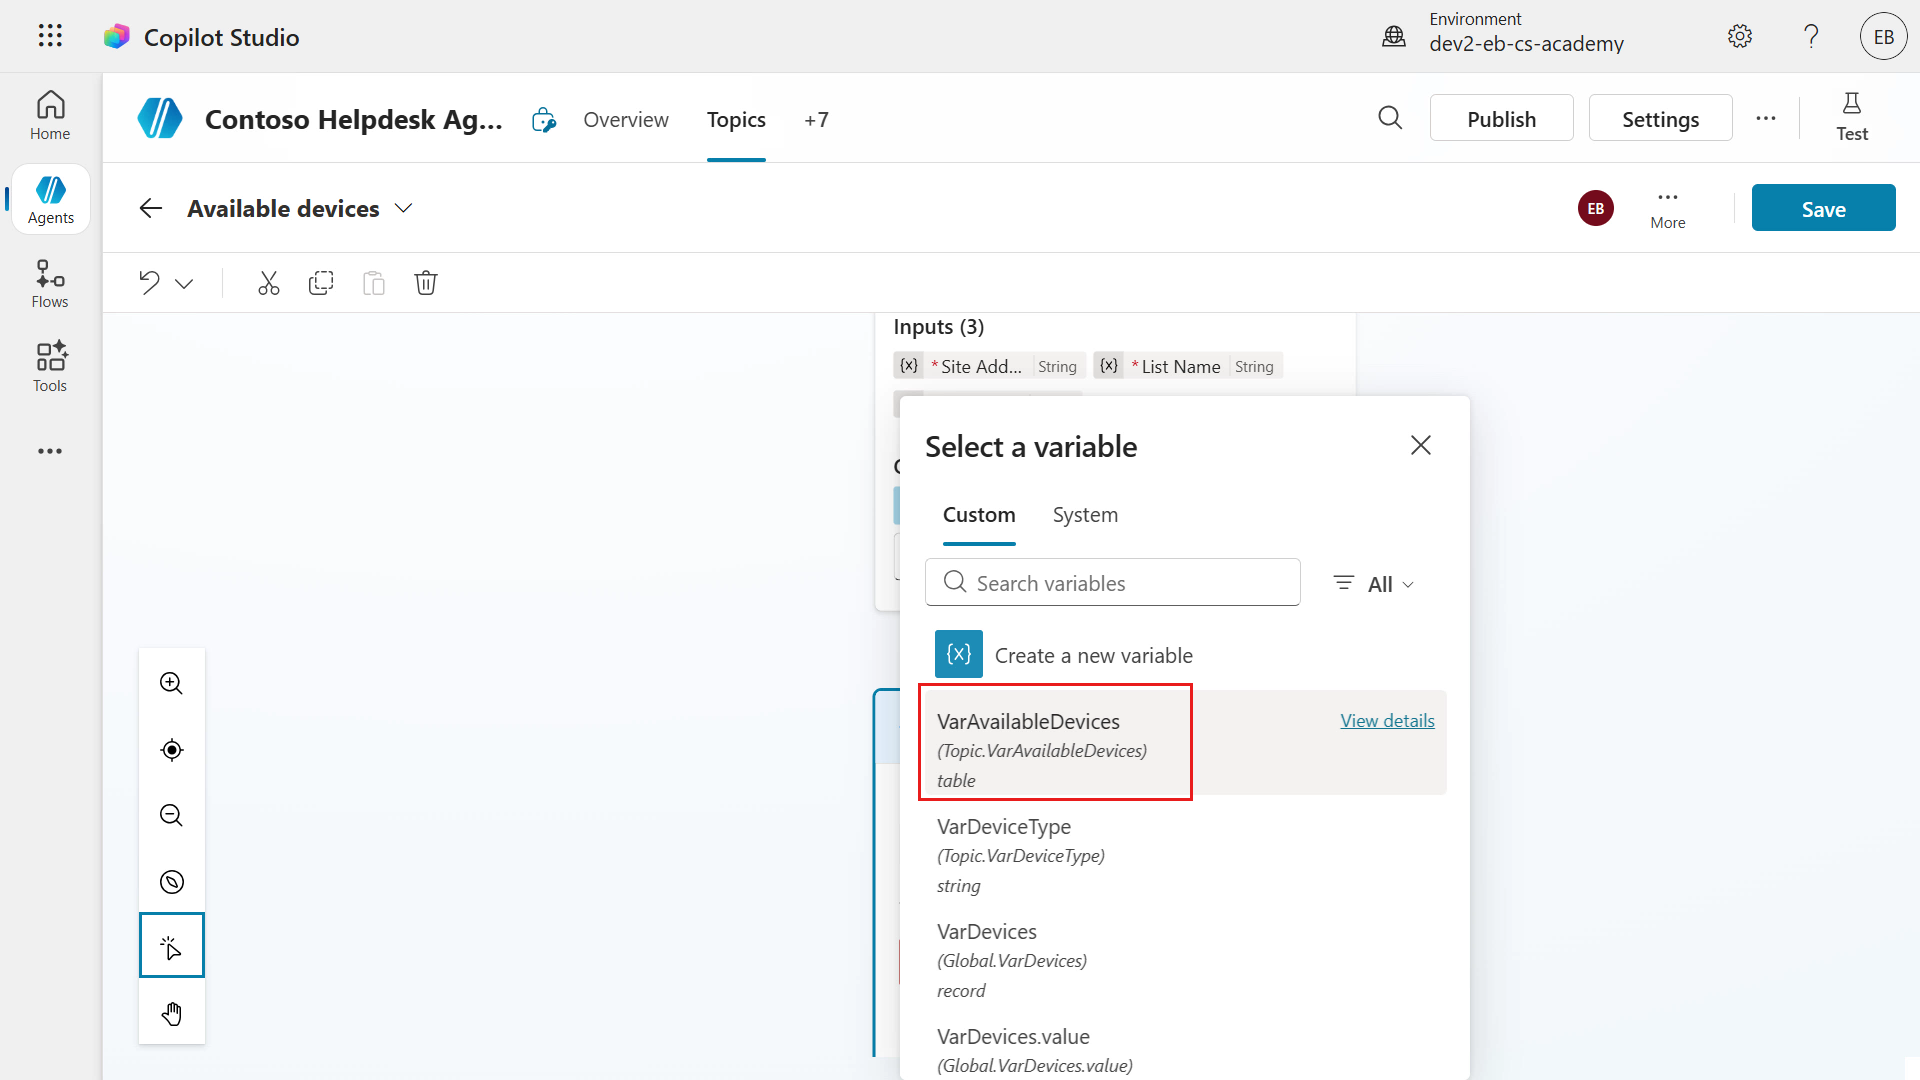Close the Select a variable panel
The height and width of the screenshot is (1080, 1920).
coord(1420,445)
